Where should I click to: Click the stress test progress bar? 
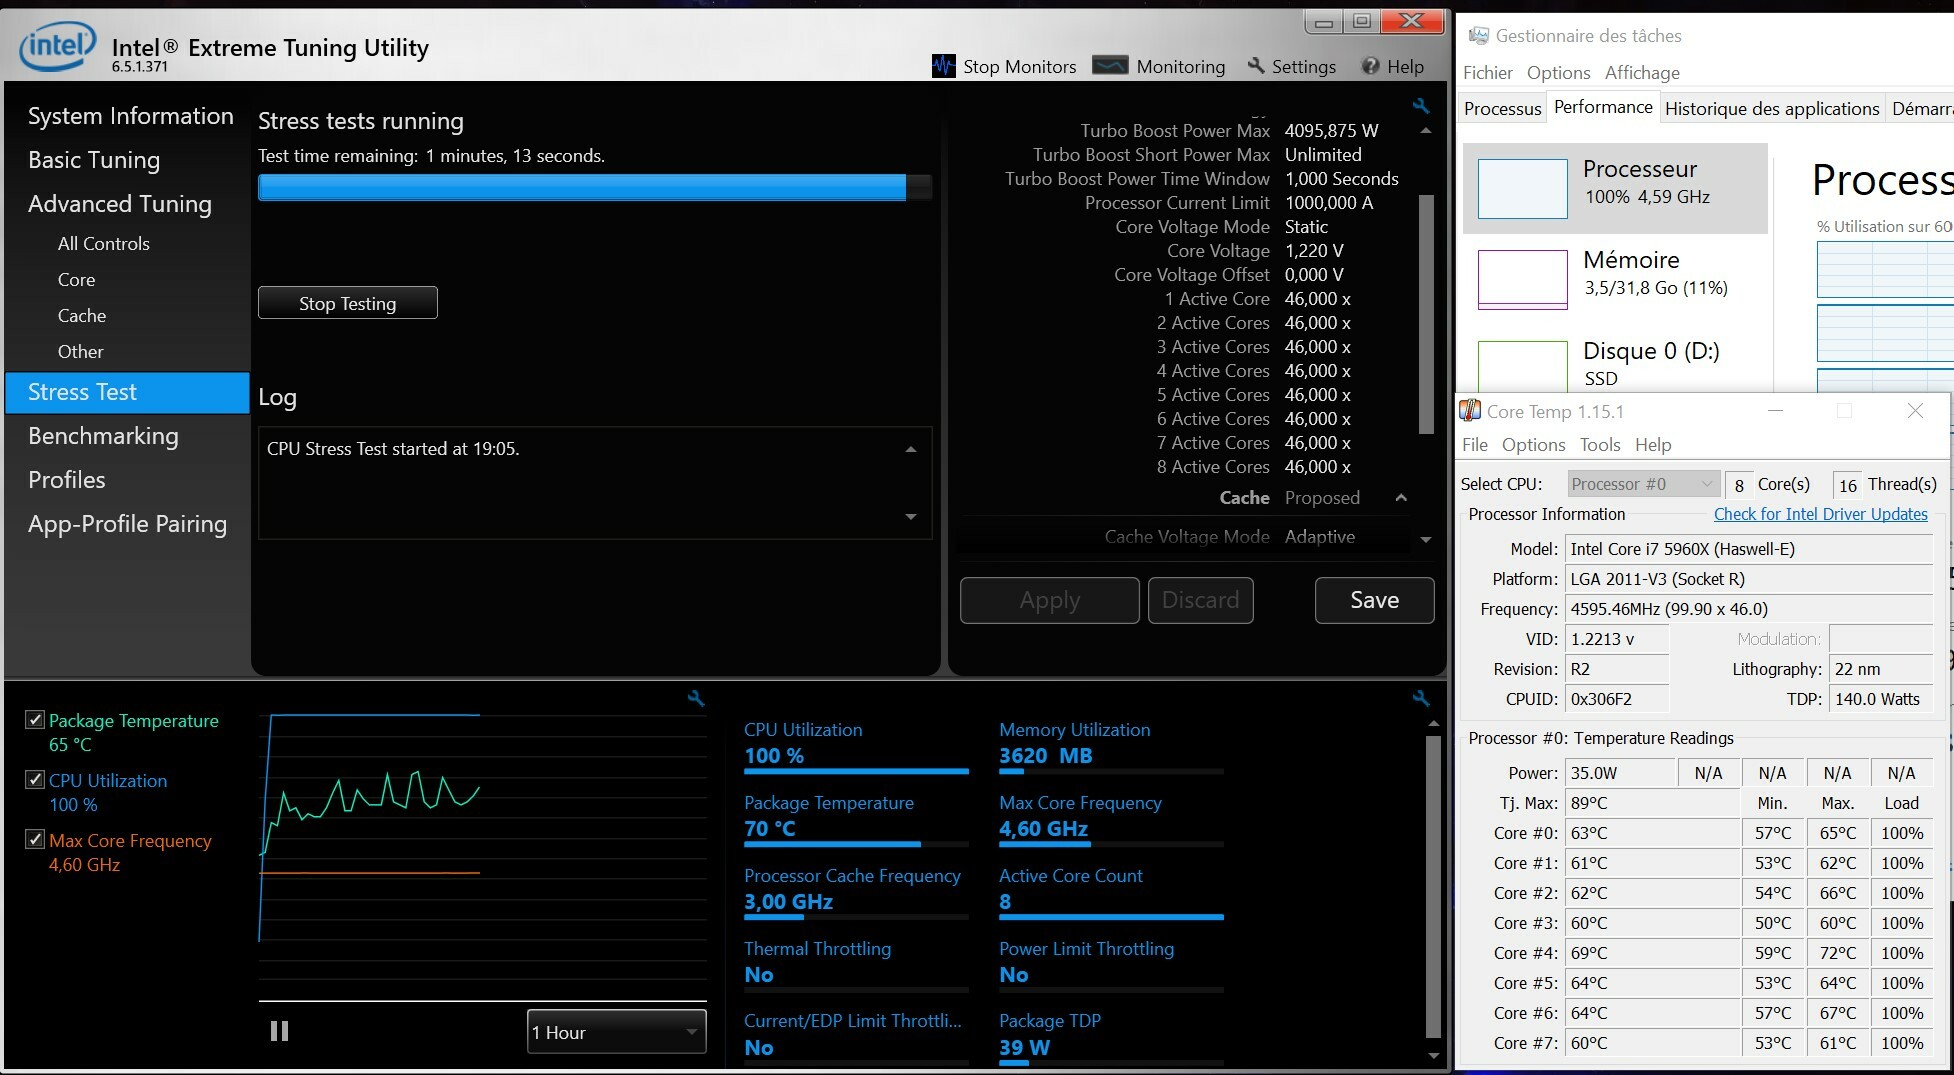[595, 187]
